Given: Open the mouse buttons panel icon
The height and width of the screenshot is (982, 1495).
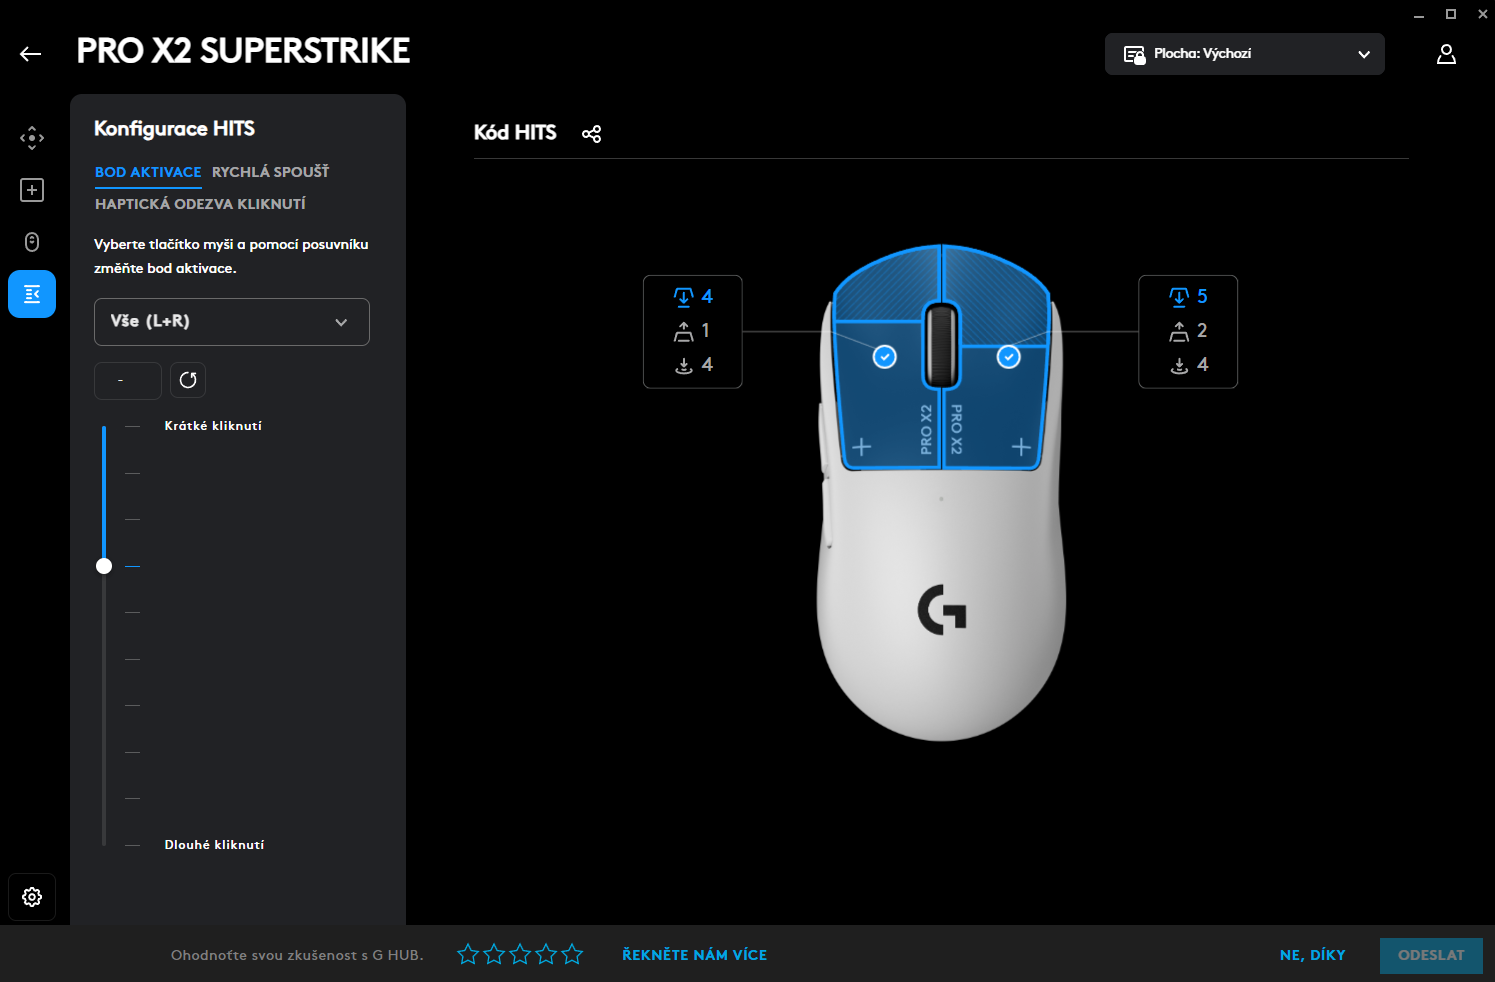Looking at the screenshot, I should pyautogui.click(x=32, y=242).
